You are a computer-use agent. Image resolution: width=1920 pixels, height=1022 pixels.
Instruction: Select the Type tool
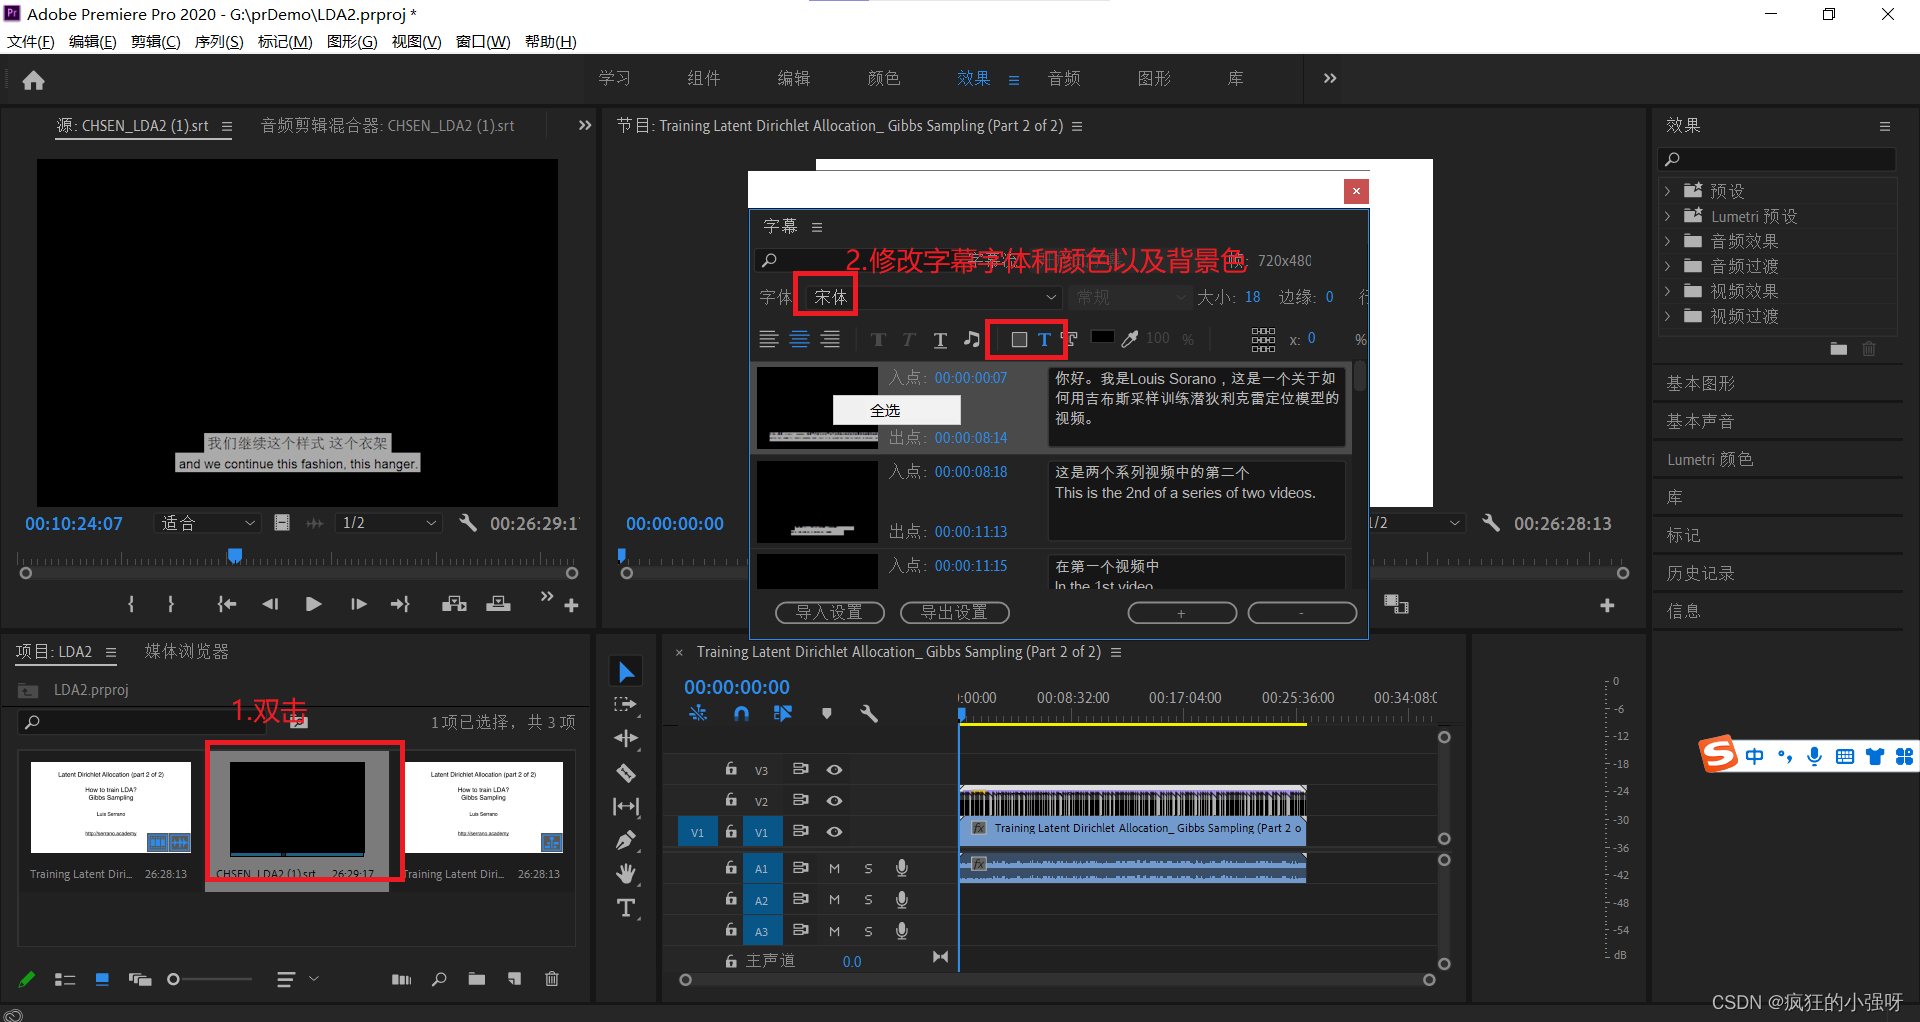(626, 908)
